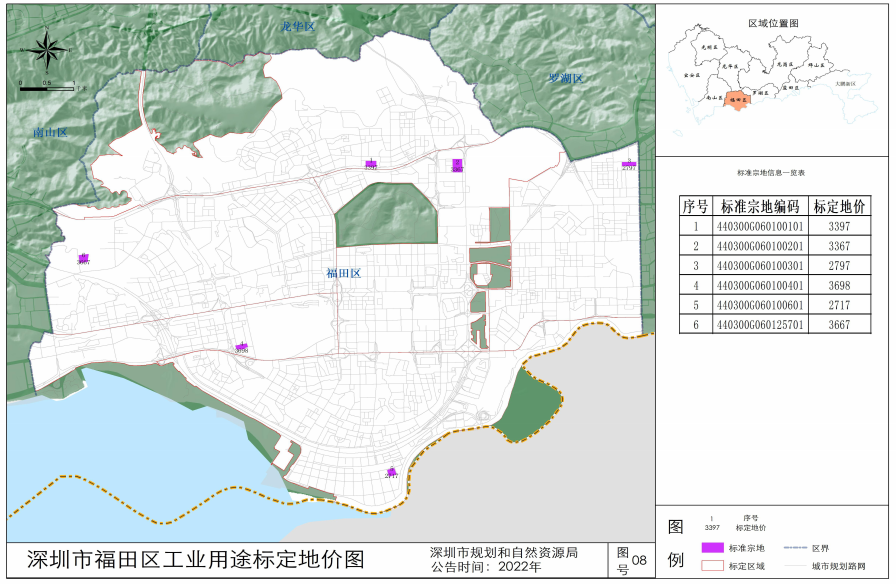Select parcel code 440300G060100101 in the table
The image size is (896, 584).
(759, 226)
